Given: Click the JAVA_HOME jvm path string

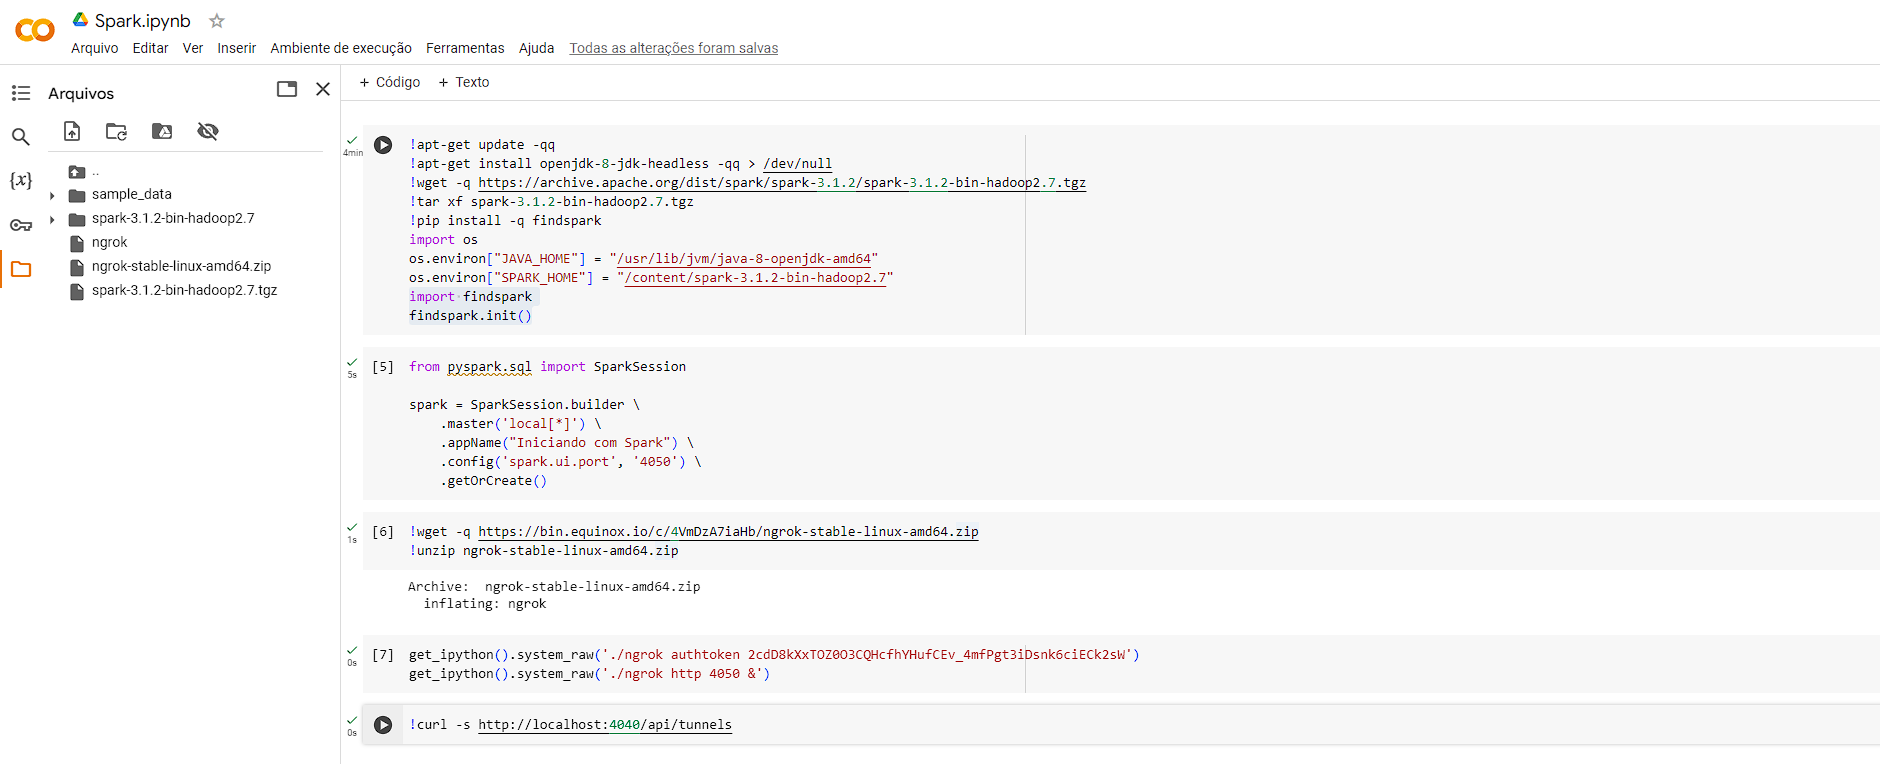Looking at the screenshot, I should coord(744,259).
